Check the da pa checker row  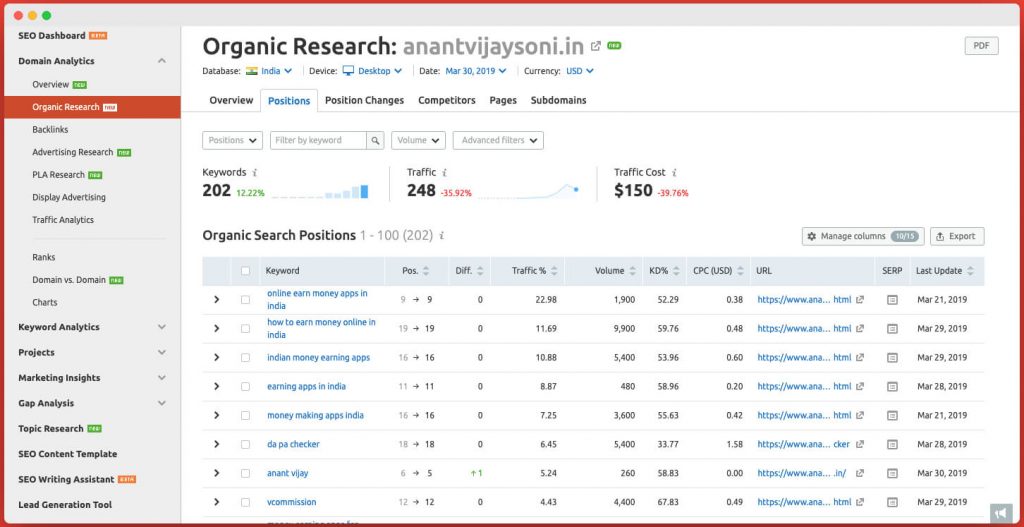[246, 444]
